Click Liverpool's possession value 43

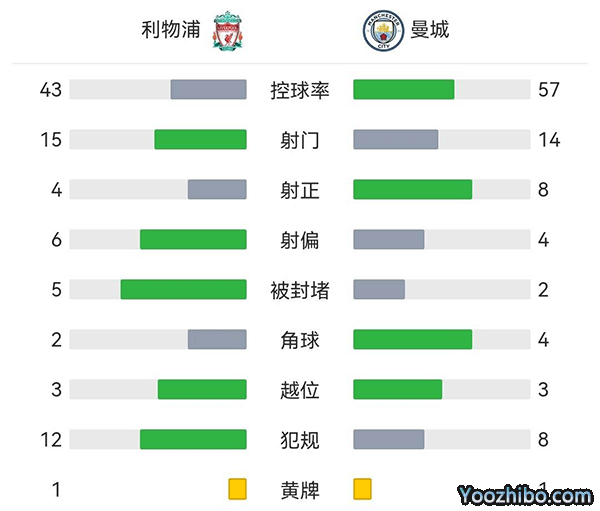tap(51, 90)
